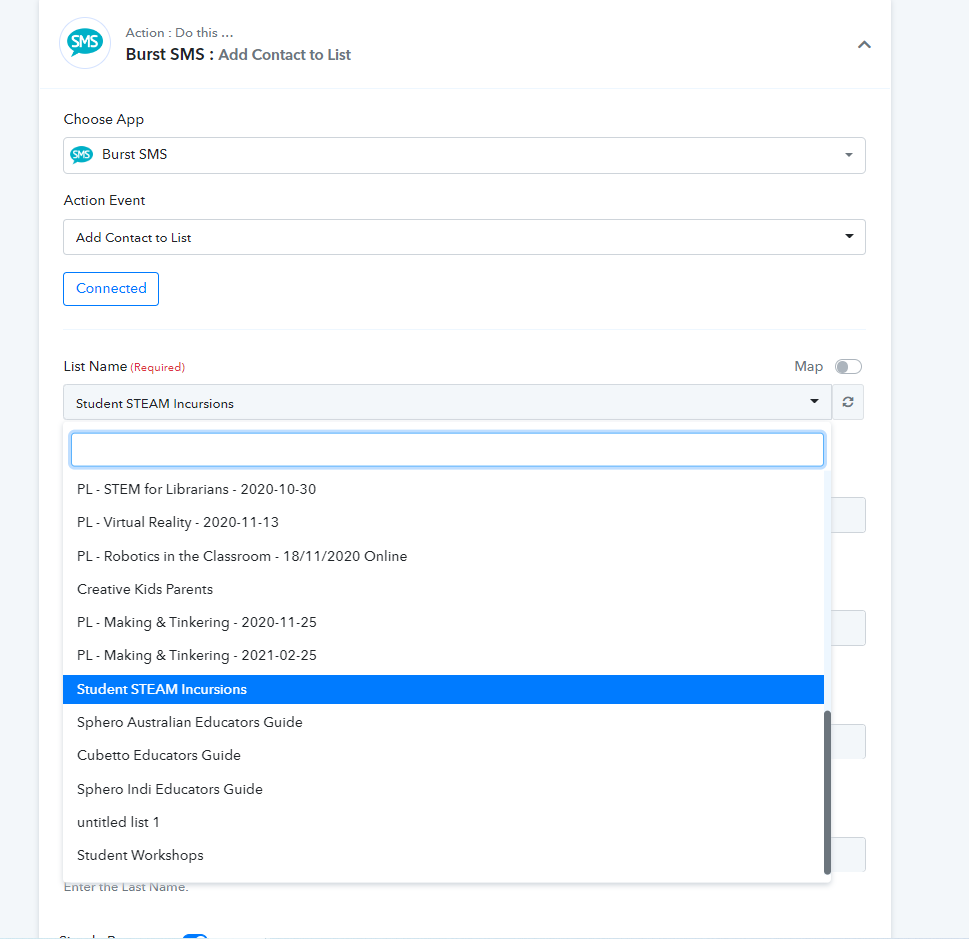Toggle the Map switch for List Name

(x=848, y=367)
